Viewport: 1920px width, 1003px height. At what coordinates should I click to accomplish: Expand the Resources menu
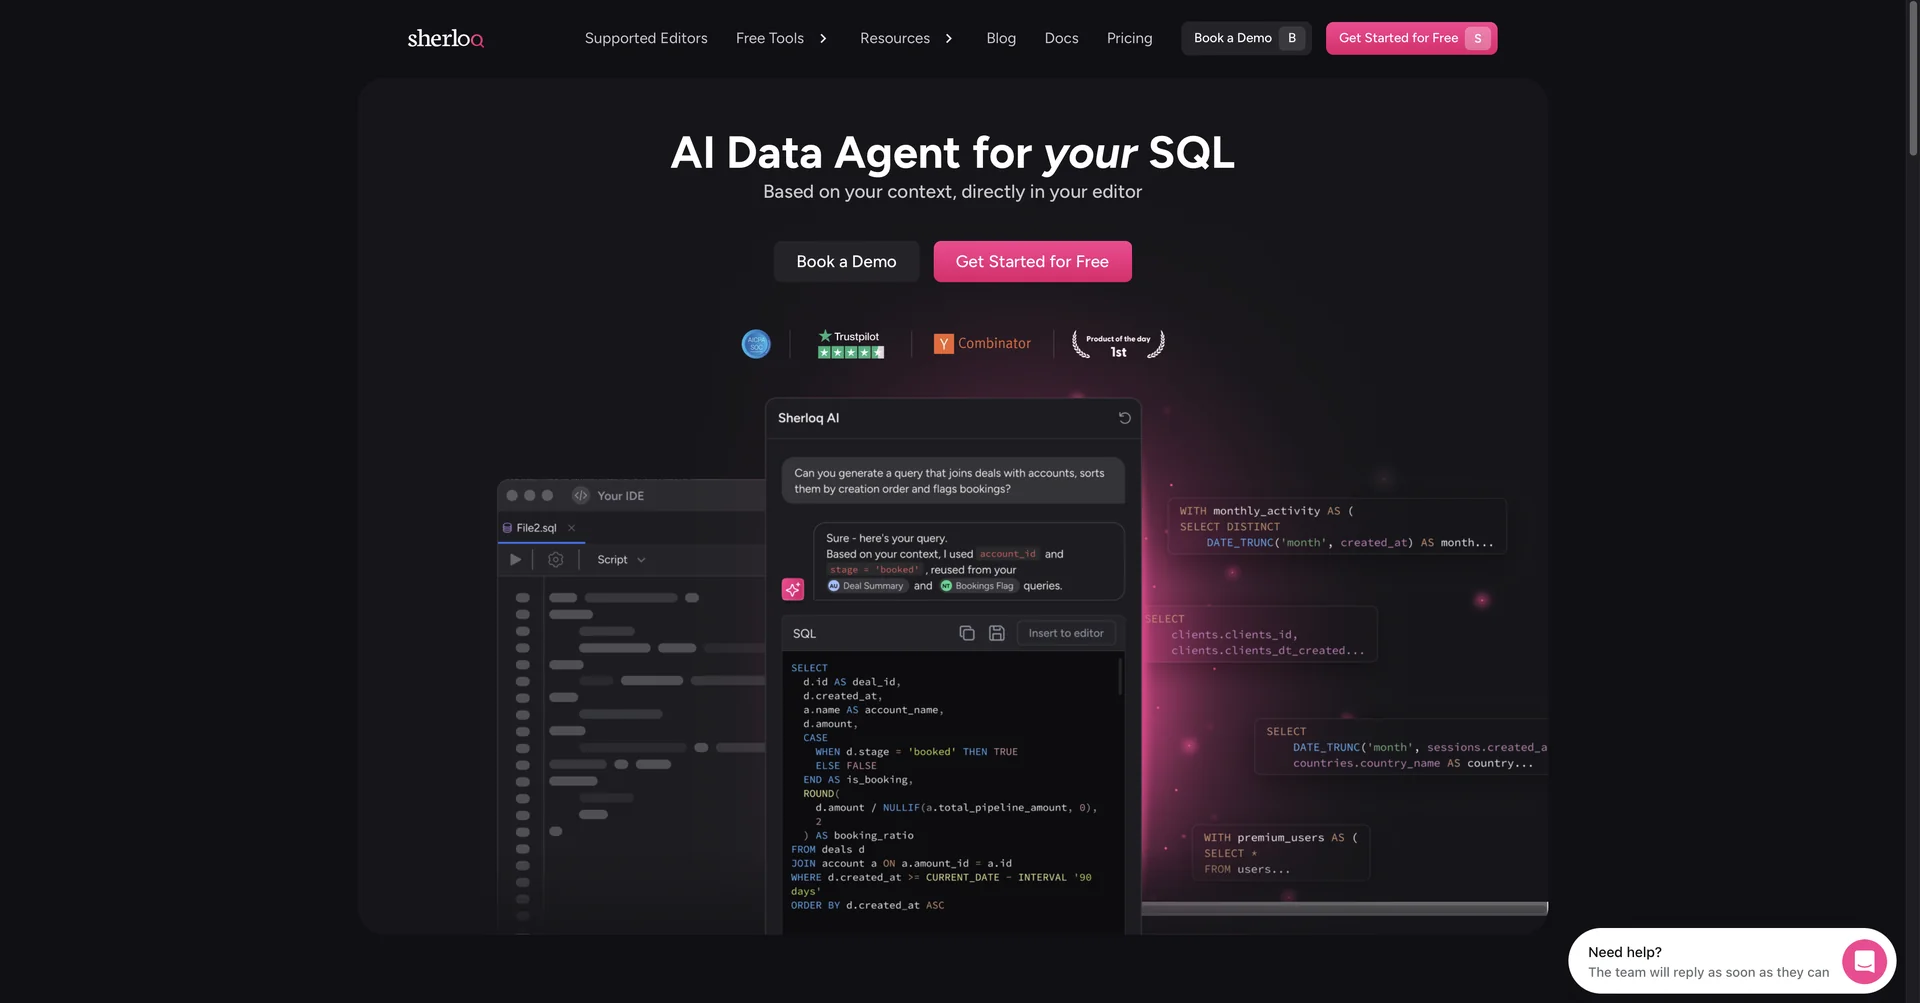pos(905,38)
